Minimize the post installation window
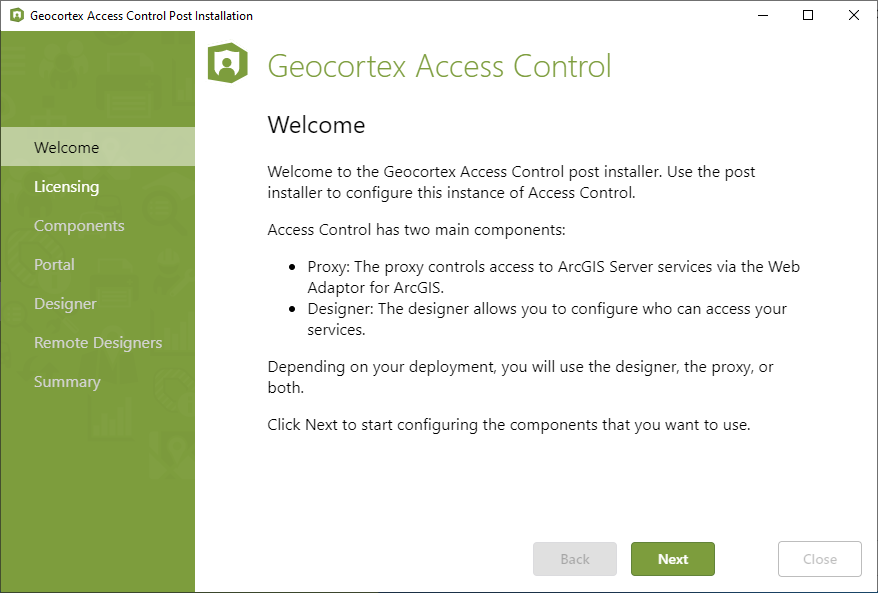878x593 pixels. 763,15
